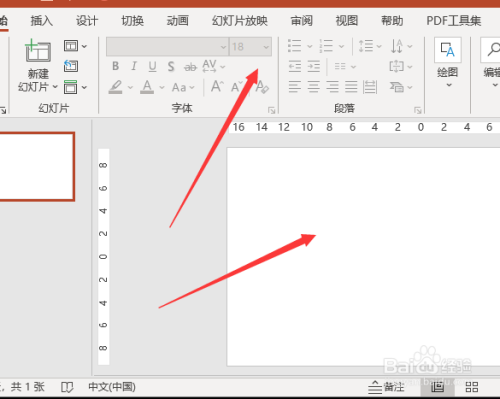Apply the text highlight color pen
This screenshot has width=500, height=399.
[x=116, y=87]
